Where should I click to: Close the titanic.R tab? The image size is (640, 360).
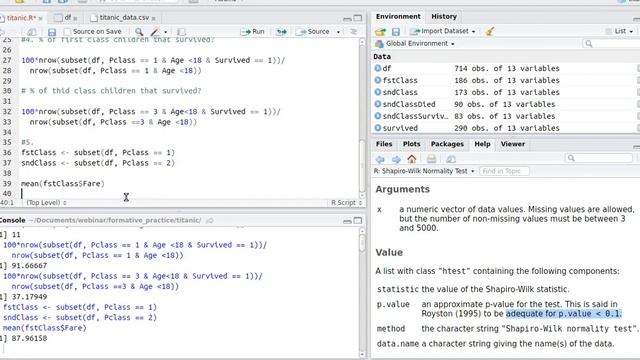pos(40,18)
